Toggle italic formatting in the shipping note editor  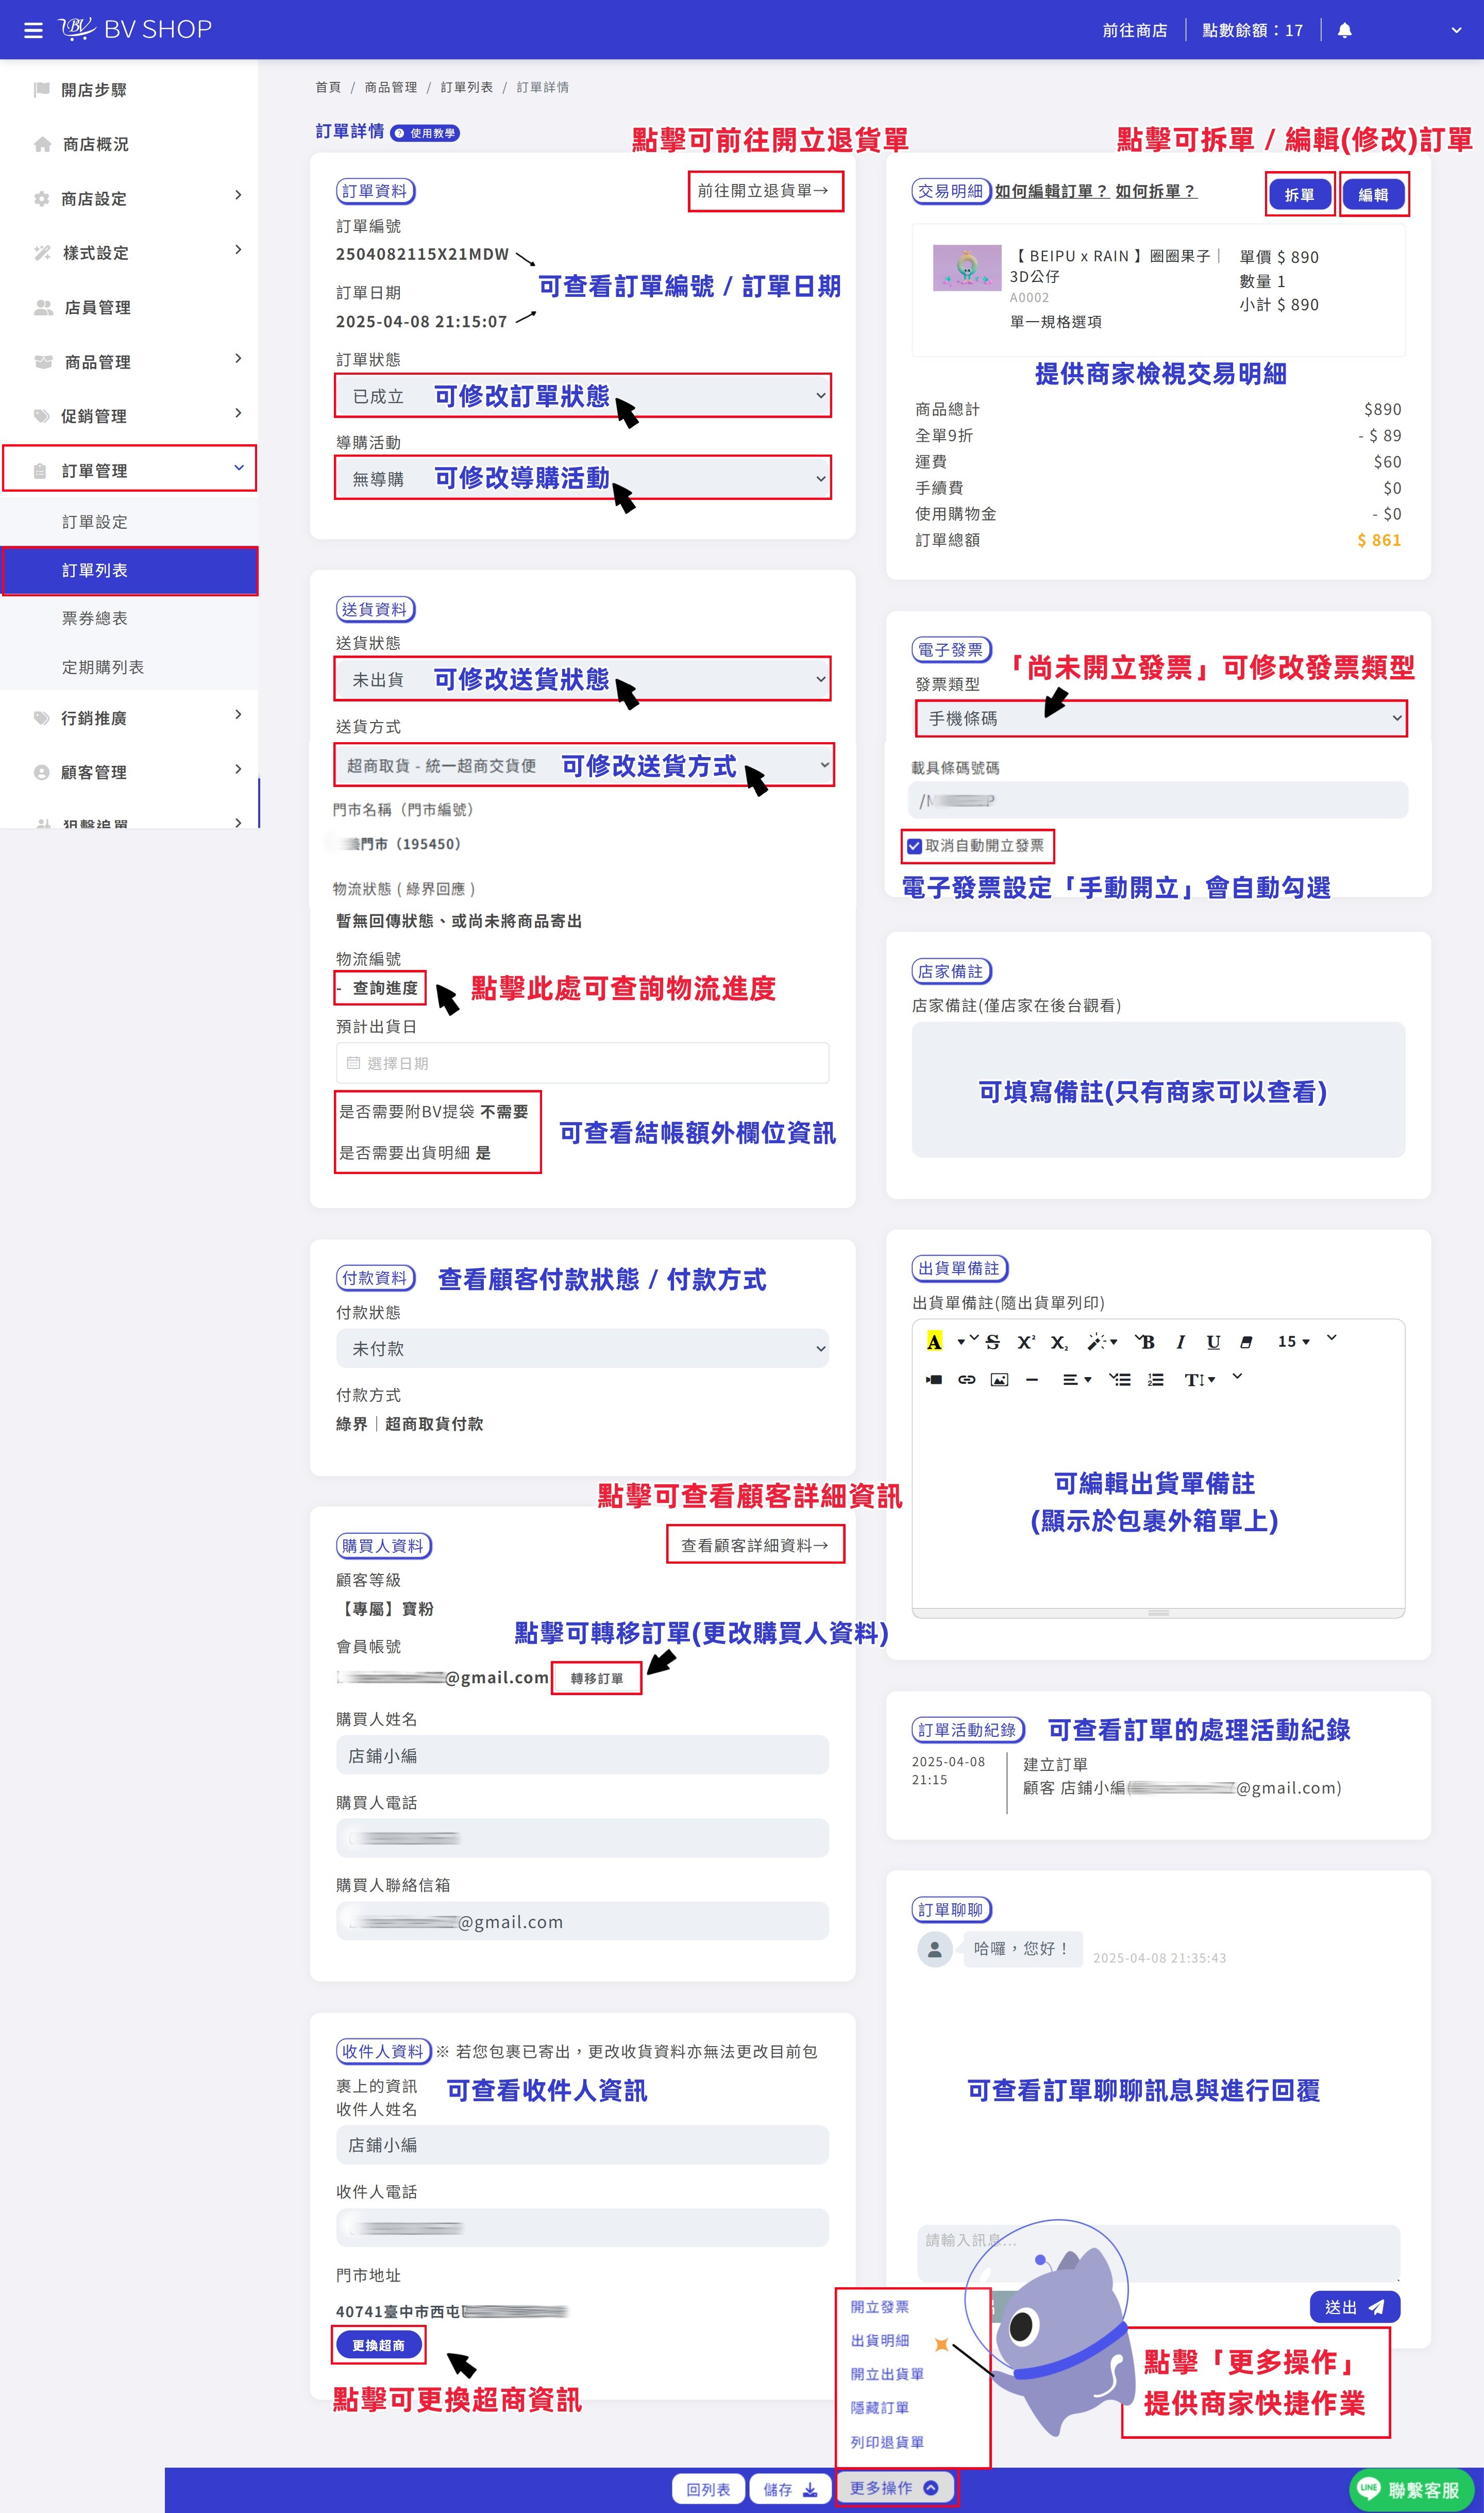tap(1180, 1342)
